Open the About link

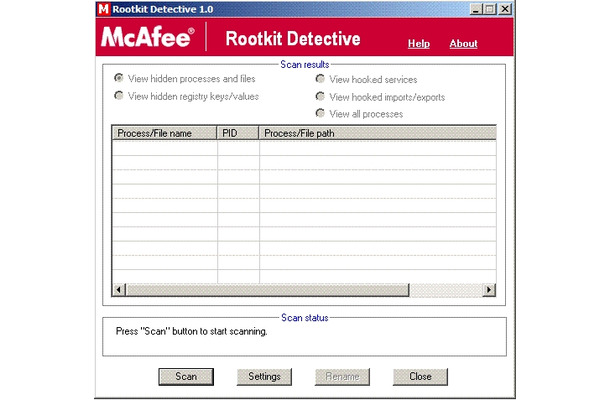pyautogui.click(x=463, y=44)
